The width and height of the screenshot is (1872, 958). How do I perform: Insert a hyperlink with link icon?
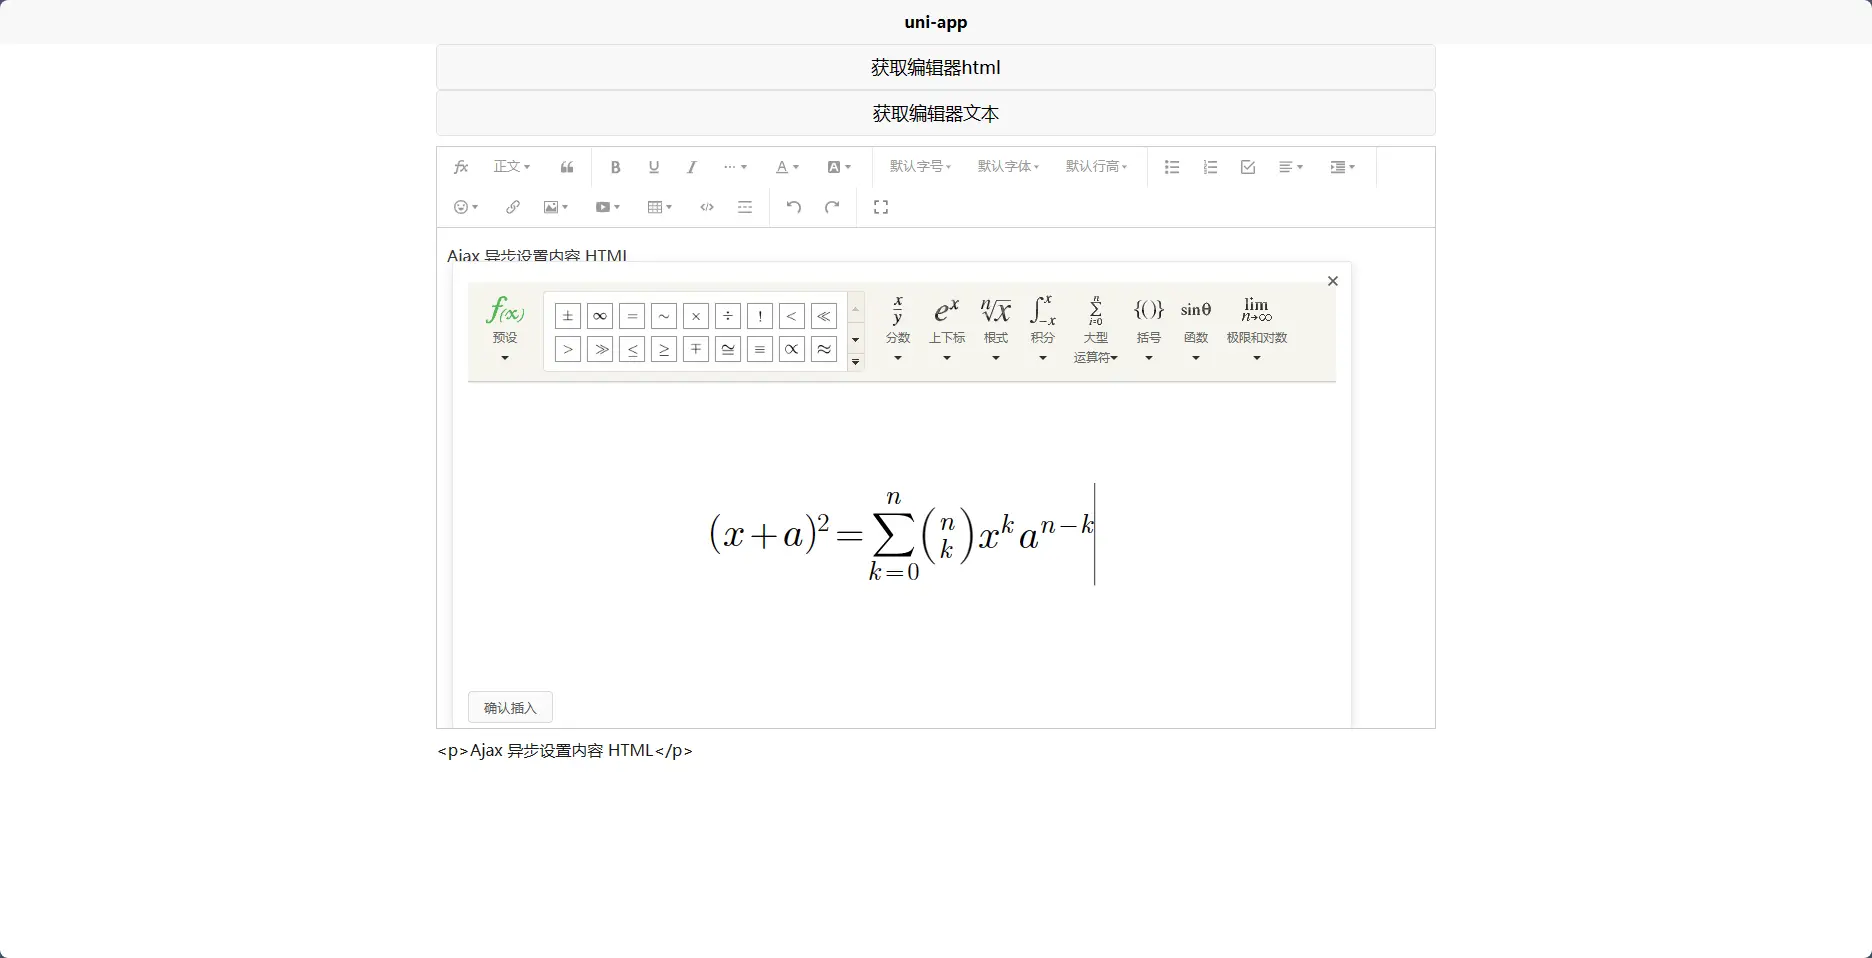(x=513, y=207)
